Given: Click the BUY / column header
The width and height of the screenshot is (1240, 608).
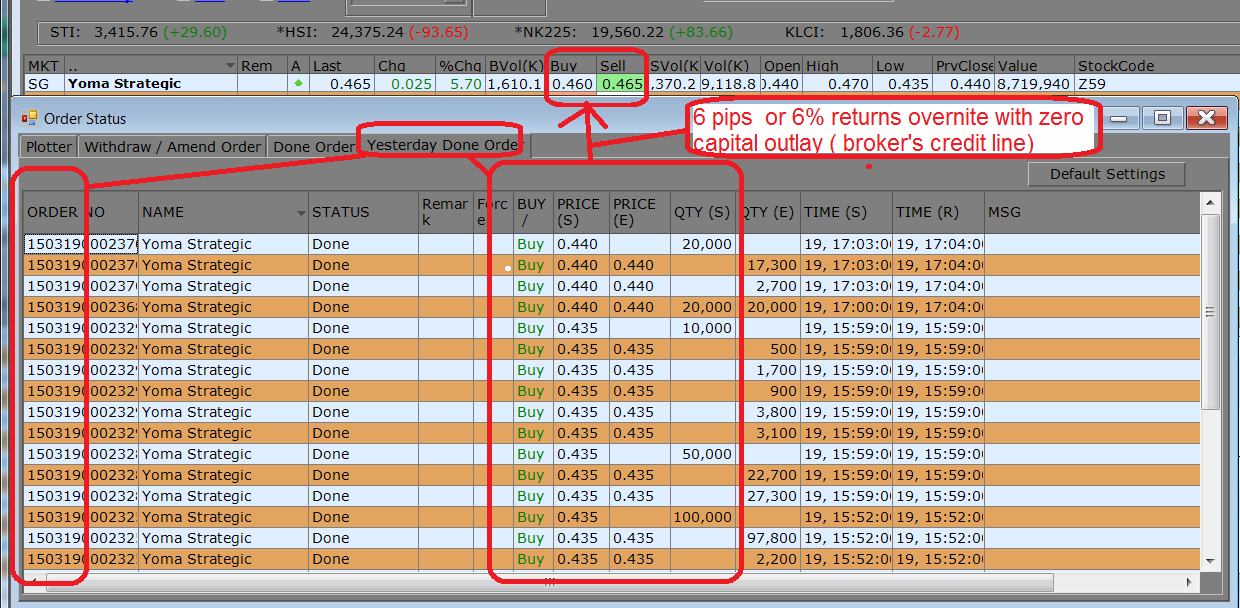Looking at the screenshot, I should tap(533, 212).
